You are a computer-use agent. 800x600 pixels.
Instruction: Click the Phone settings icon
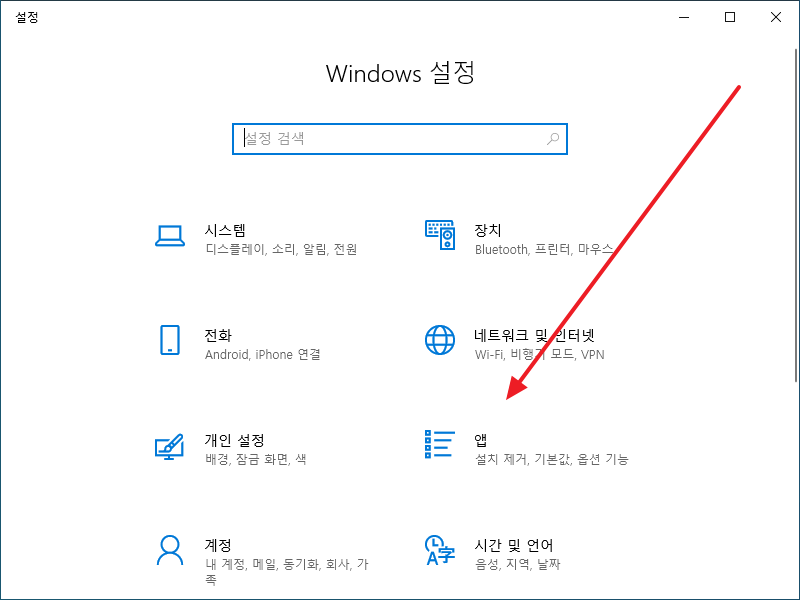[x=170, y=340]
